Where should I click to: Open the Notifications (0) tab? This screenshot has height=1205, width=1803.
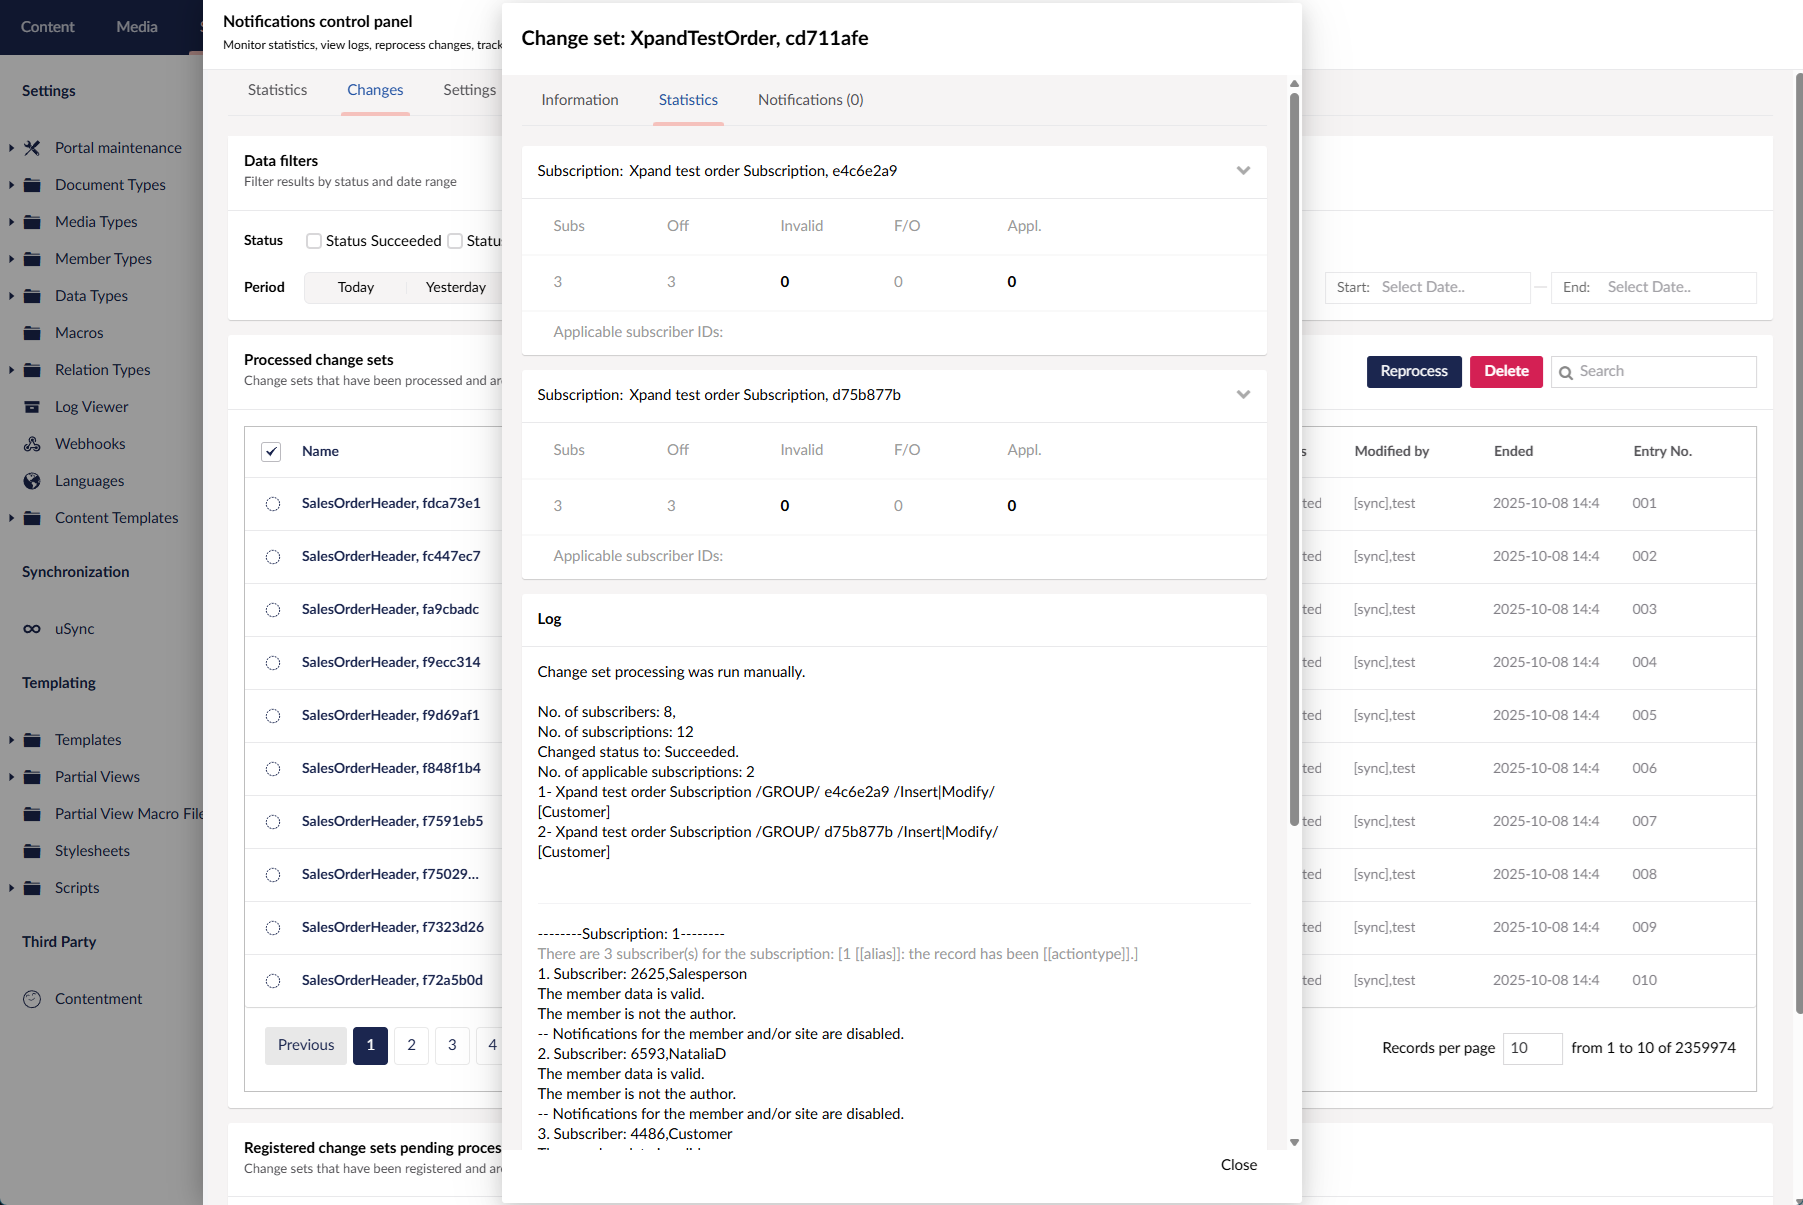tap(810, 100)
